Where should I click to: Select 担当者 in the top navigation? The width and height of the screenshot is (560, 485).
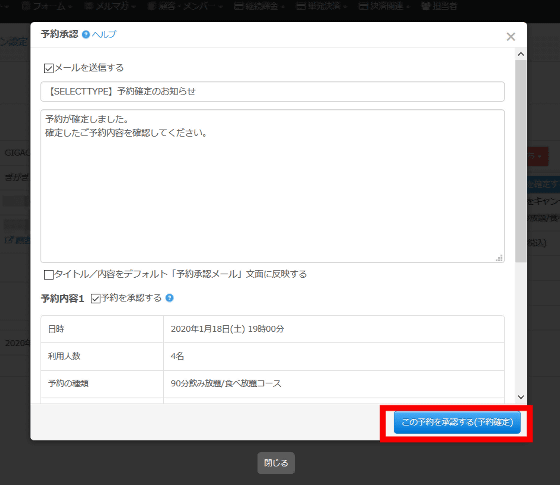click(439, 6)
